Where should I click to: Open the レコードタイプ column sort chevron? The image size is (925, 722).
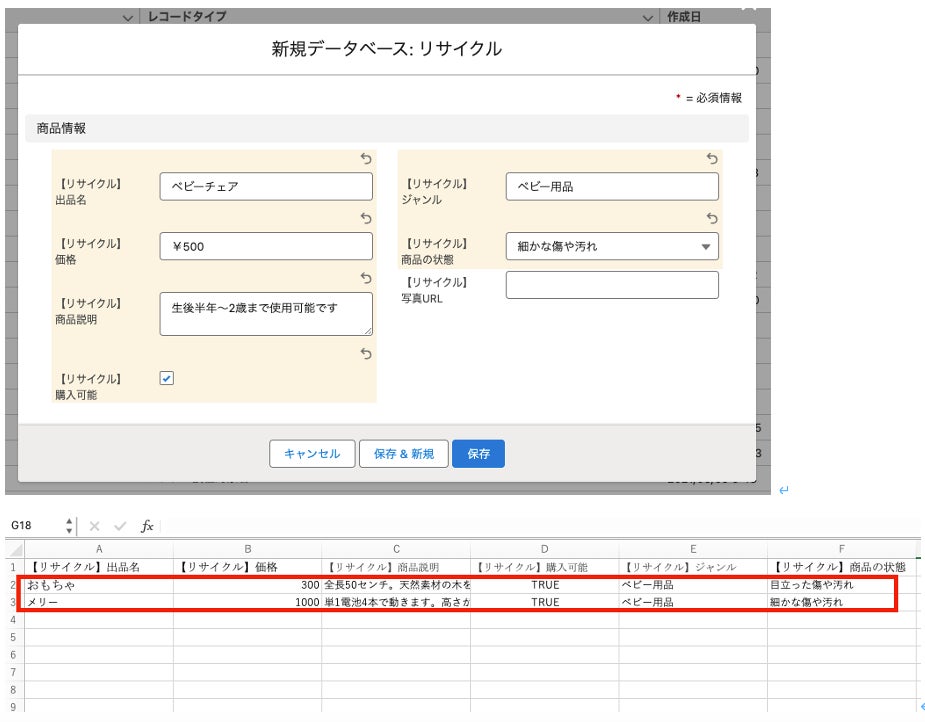click(647, 18)
